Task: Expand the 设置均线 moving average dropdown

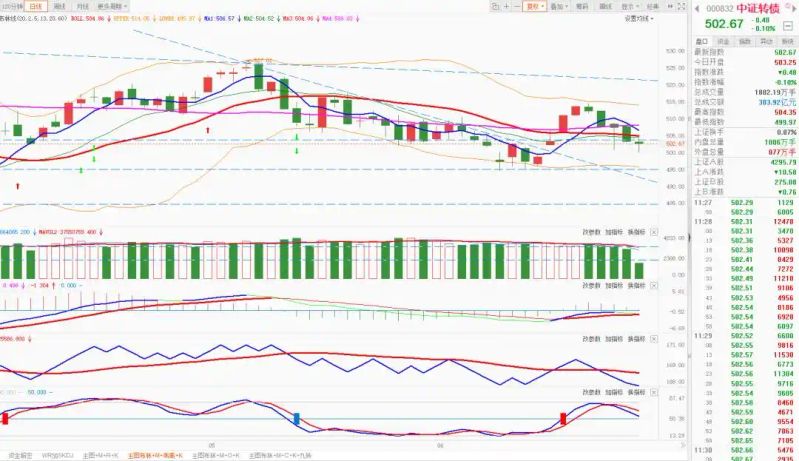Action: pyautogui.click(x=639, y=18)
